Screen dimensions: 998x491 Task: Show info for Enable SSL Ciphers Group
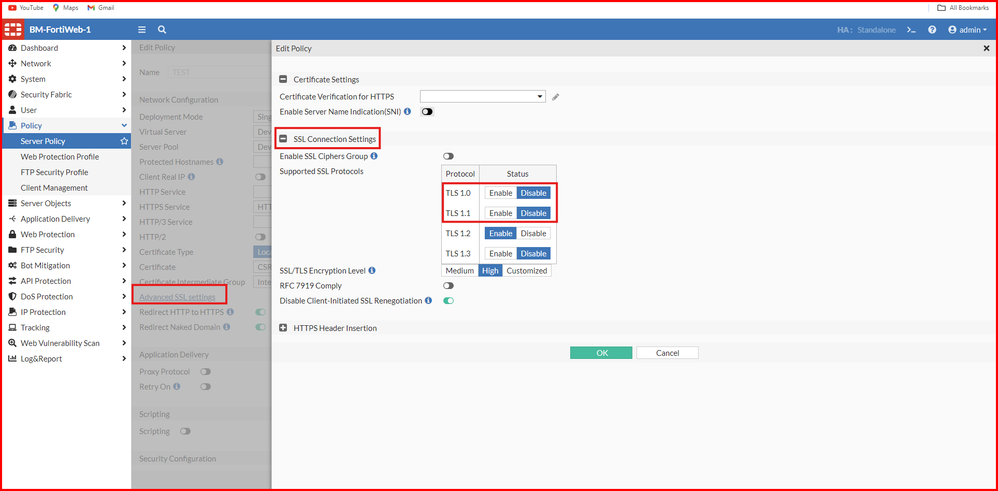pos(374,156)
